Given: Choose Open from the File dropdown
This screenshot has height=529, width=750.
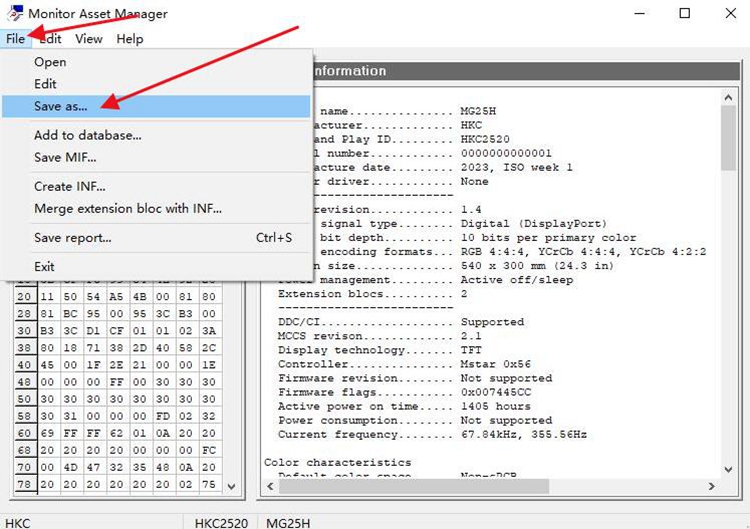Looking at the screenshot, I should click(x=50, y=62).
